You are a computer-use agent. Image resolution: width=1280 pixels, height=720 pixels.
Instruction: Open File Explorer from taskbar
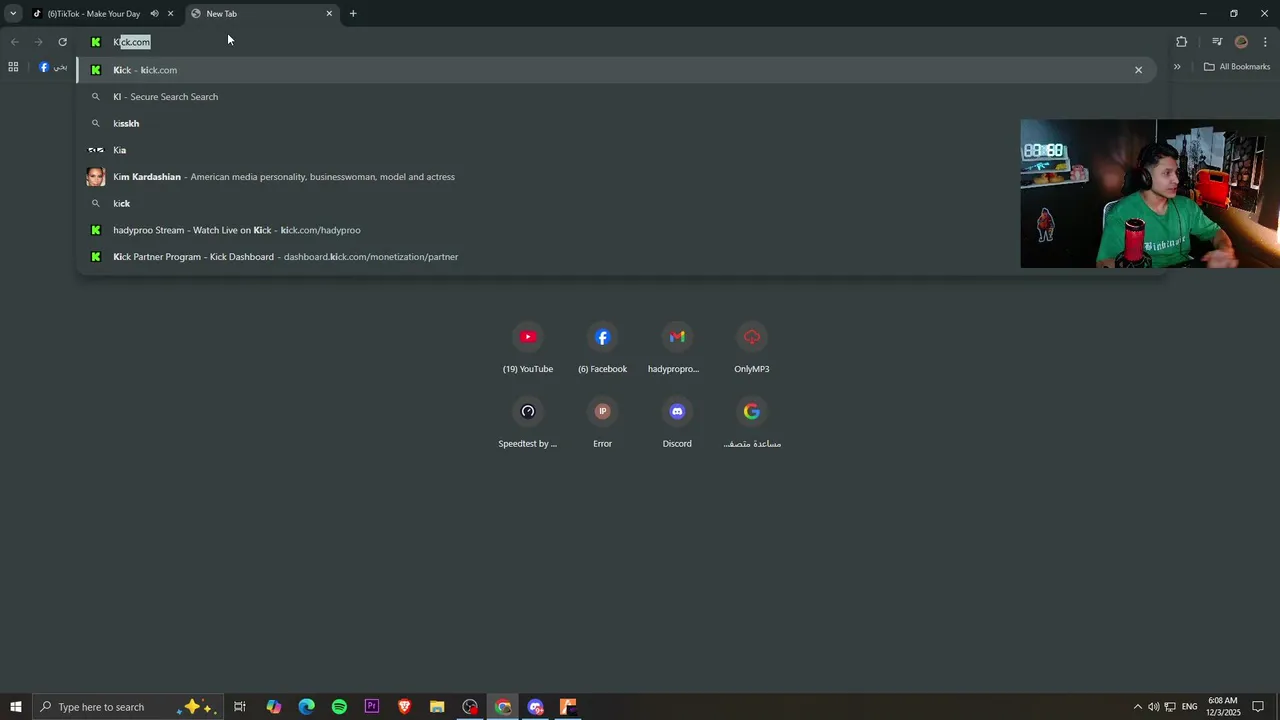coord(437,707)
